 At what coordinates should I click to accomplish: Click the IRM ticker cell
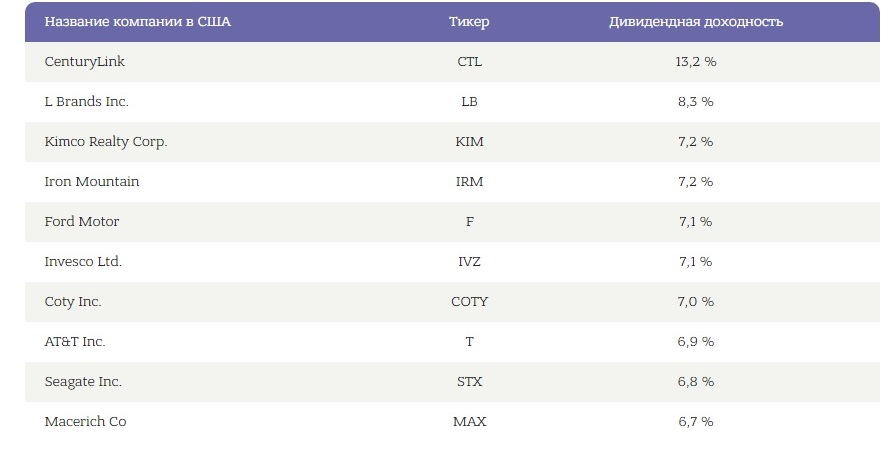(469, 182)
